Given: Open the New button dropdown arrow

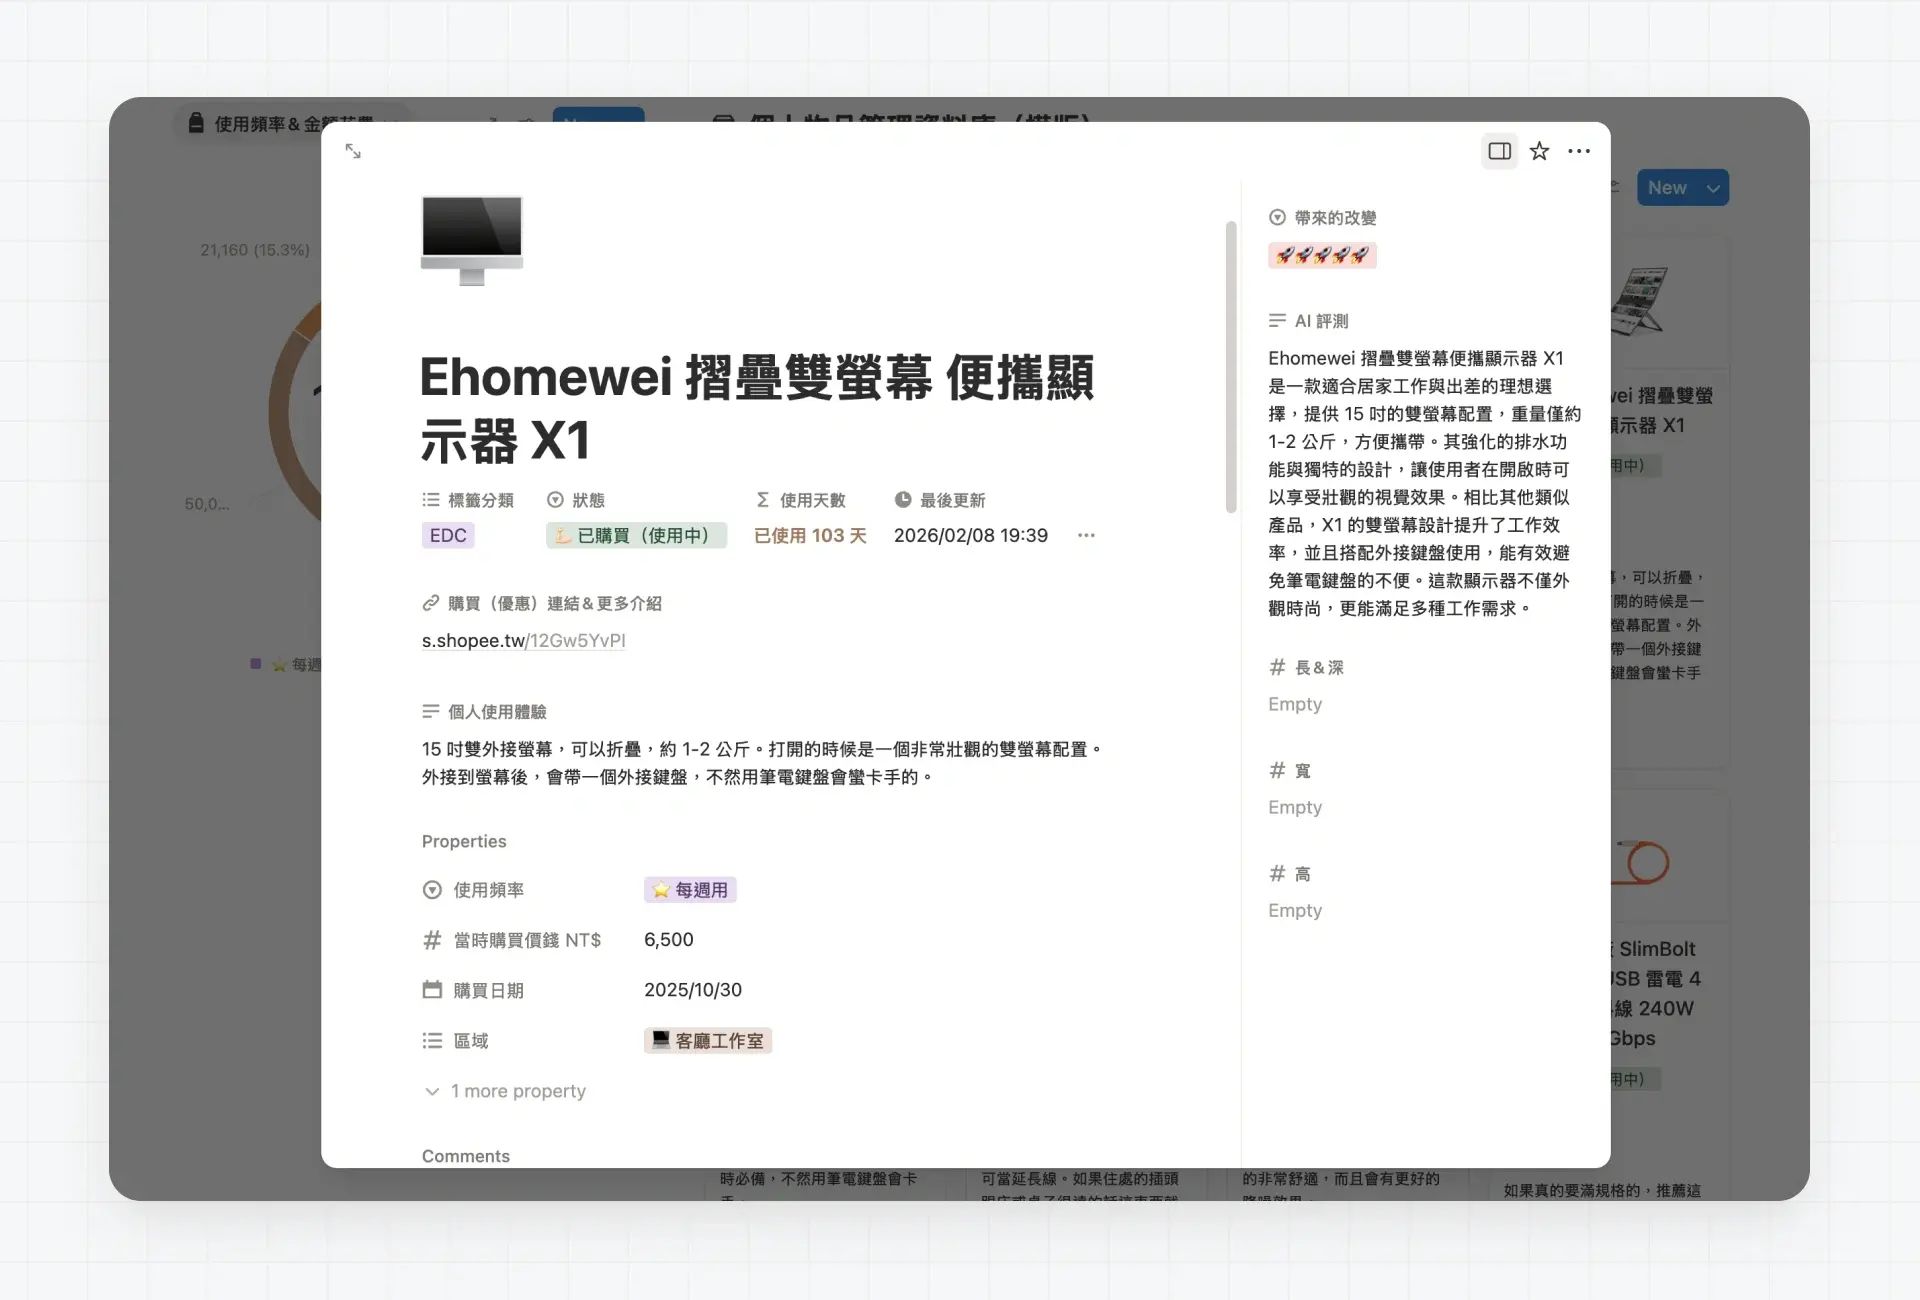Looking at the screenshot, I should pyautogui.click(x=1713, y=188).
